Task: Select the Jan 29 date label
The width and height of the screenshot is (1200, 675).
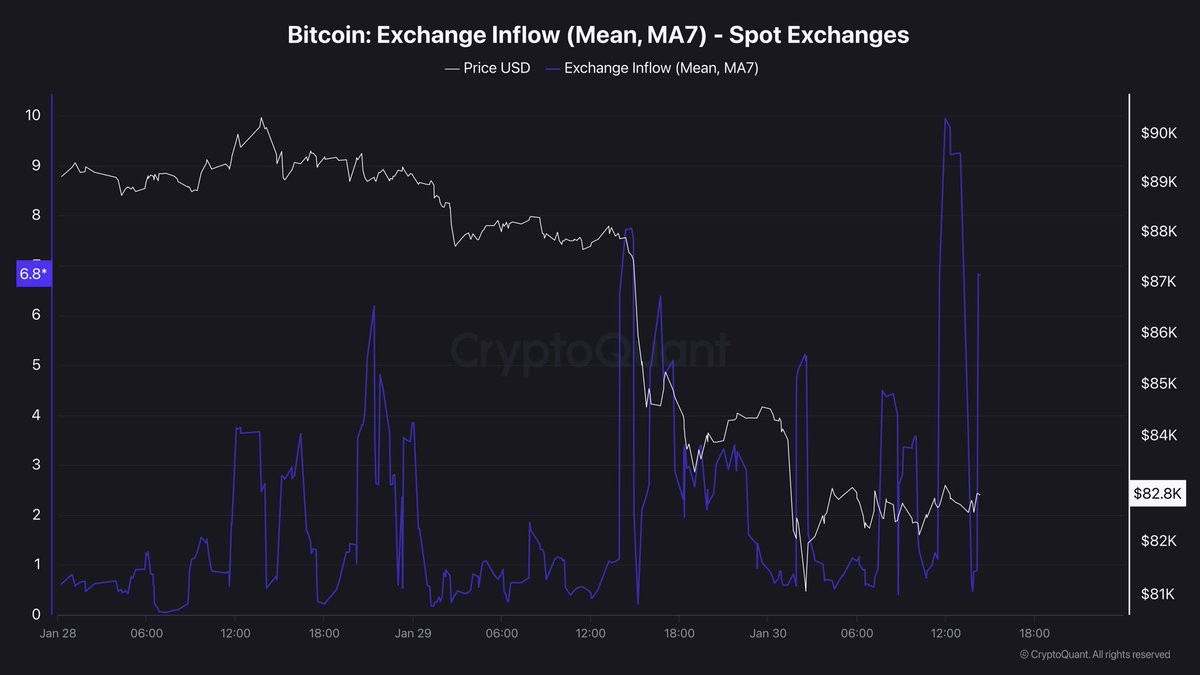Action: tap(413, 633)
